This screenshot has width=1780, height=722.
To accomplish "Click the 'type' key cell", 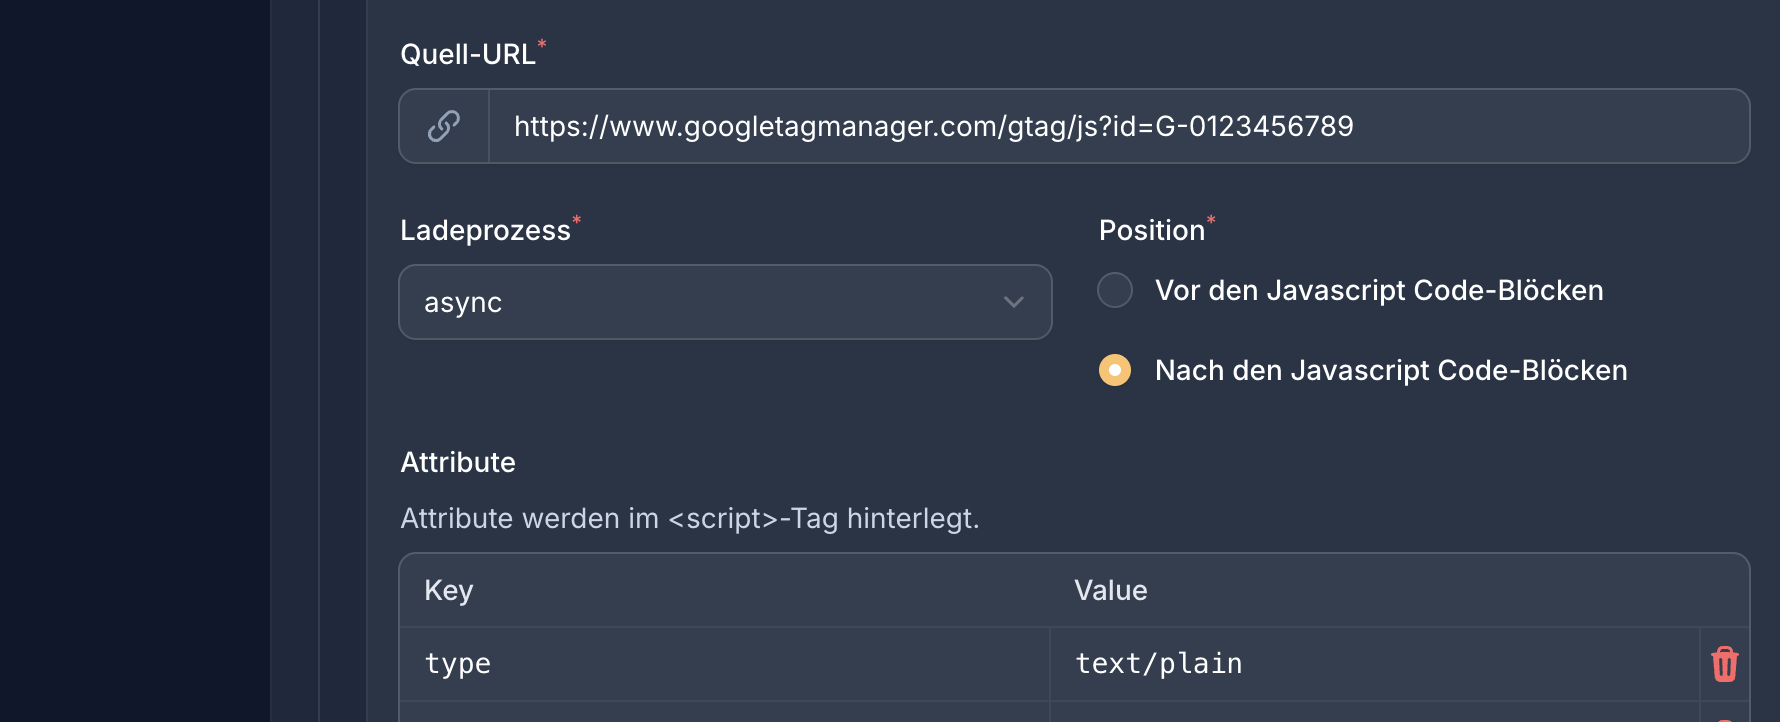I will click(x=725, y=664).
